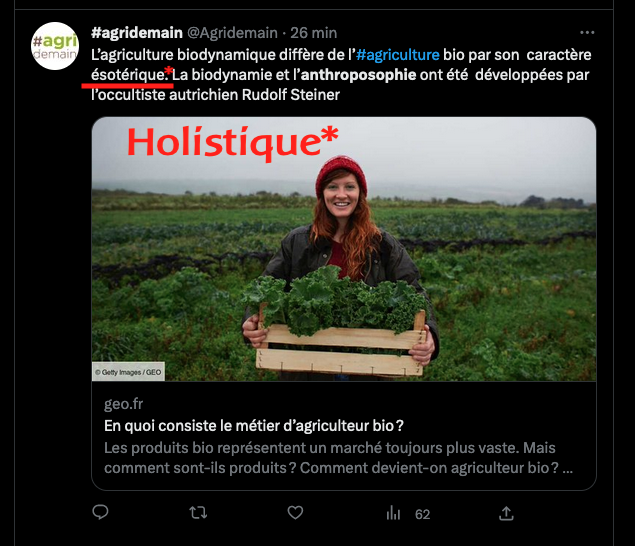The width and height of the screenshot is (635, 546).
Task: Click the Getty Images / GEO credit
Action: [x=128, y=372]
